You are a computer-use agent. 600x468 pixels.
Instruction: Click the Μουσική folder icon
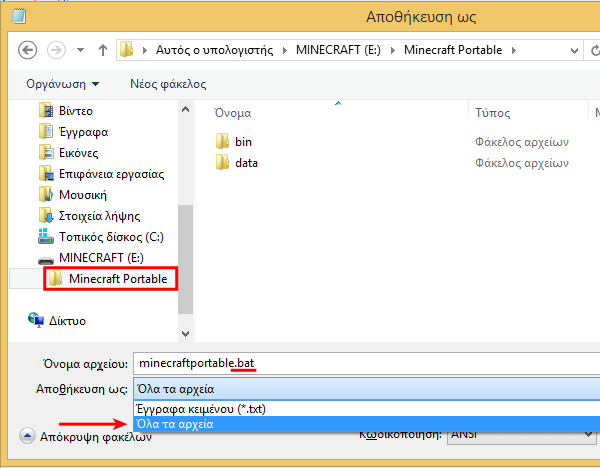[x=46, y=194]
